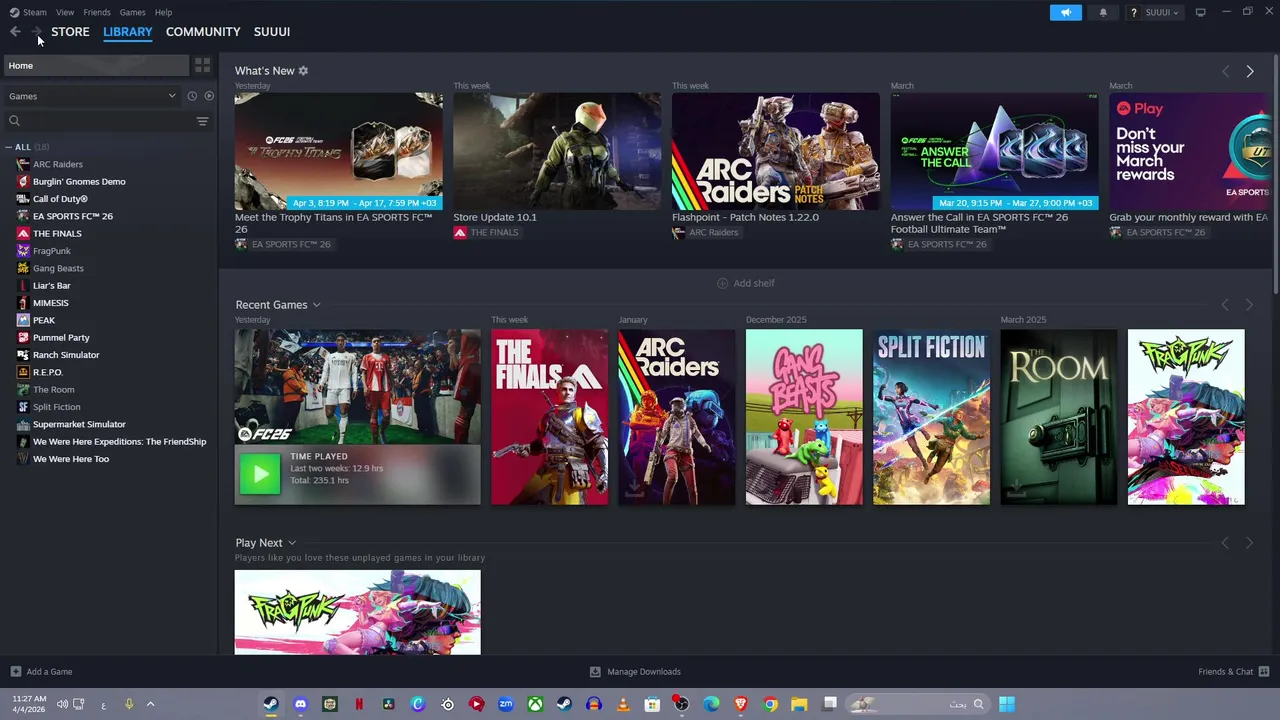This screenshot has width=1280, height=720.
Task: Open VLC media player from taskbar
Action: coord(623,704)
